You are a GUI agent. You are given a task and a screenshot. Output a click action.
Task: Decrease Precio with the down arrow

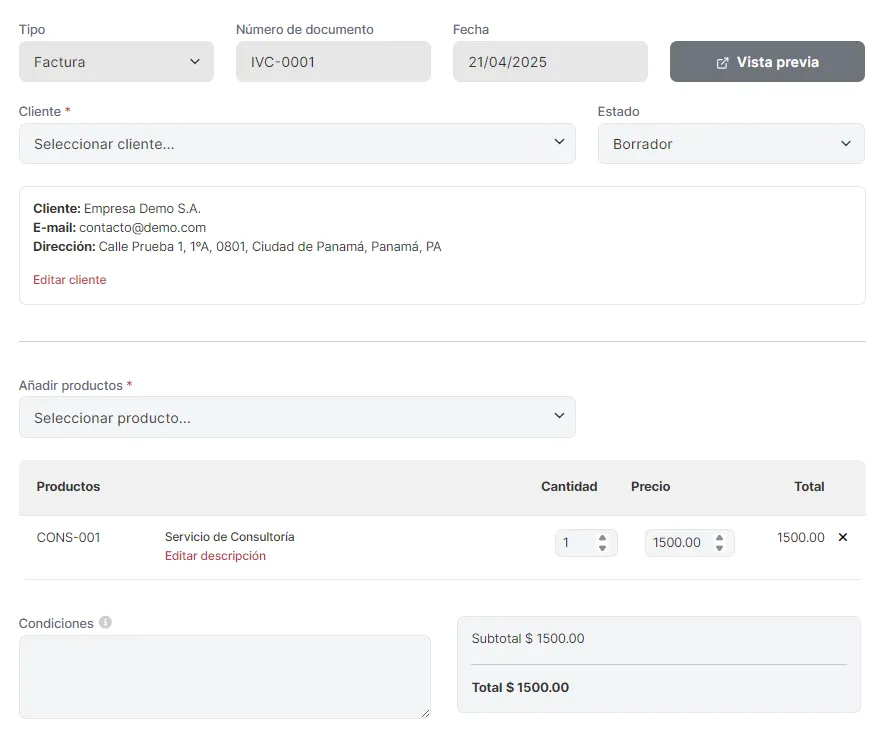[x=719, y=548]
